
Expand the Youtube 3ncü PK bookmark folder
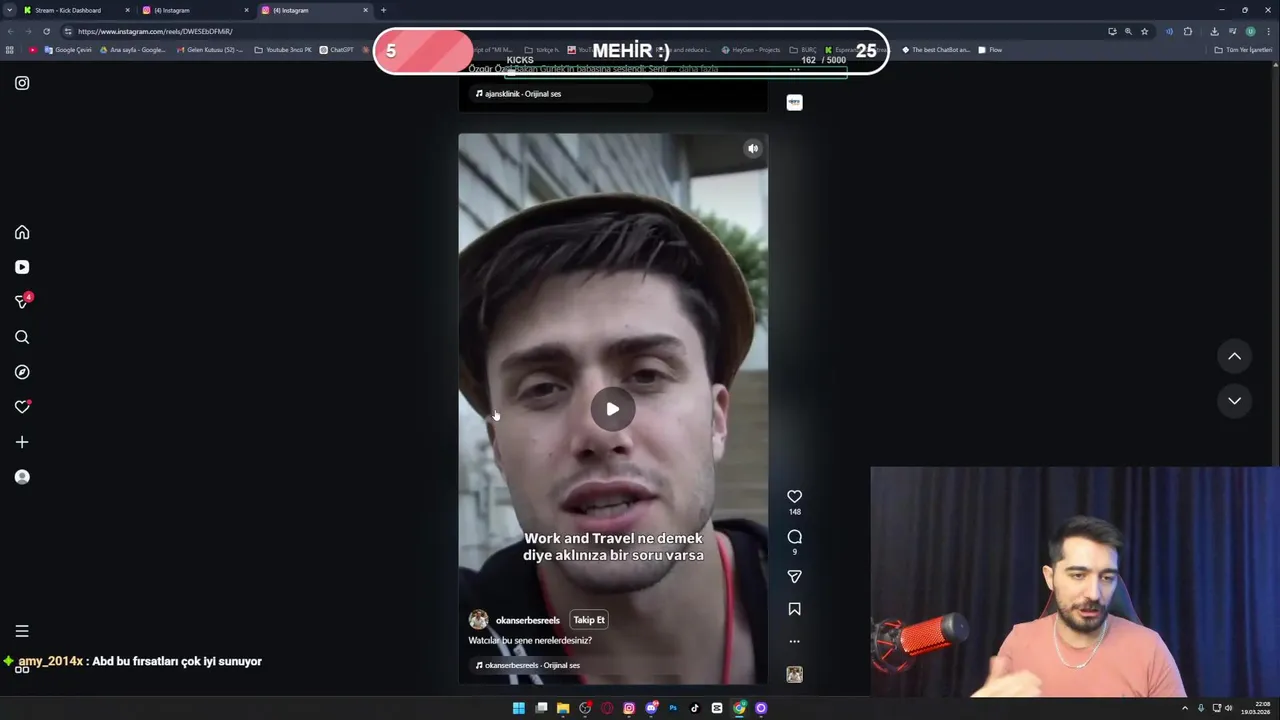coord(283,50)
